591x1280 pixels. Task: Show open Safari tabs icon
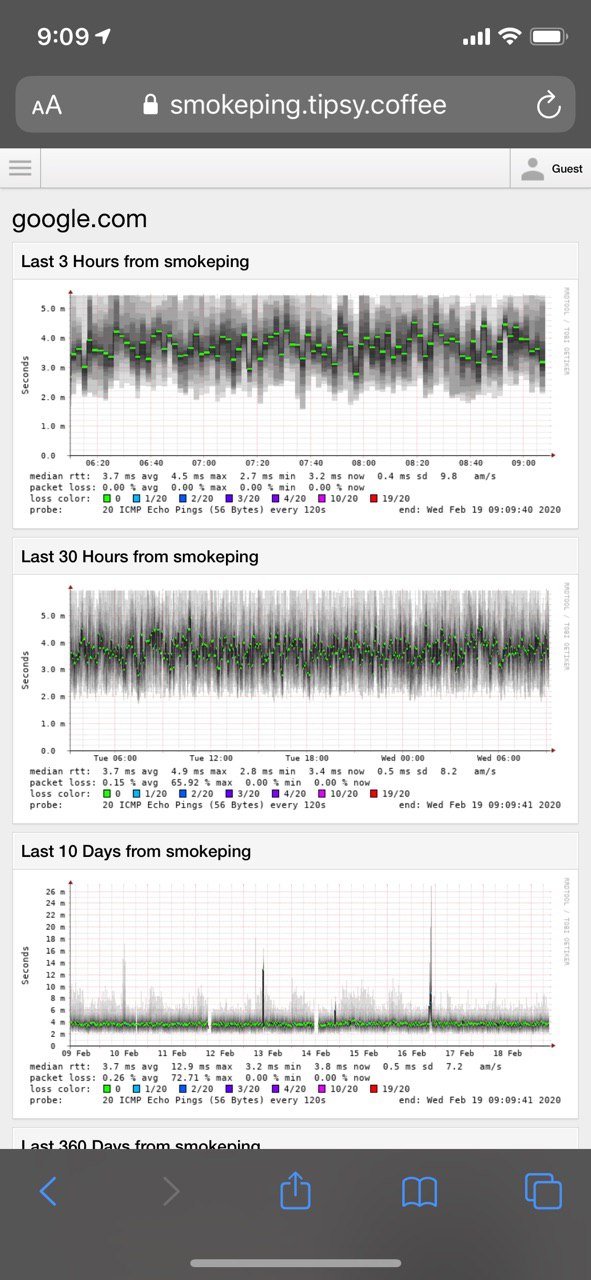(x=543, y=1191)
